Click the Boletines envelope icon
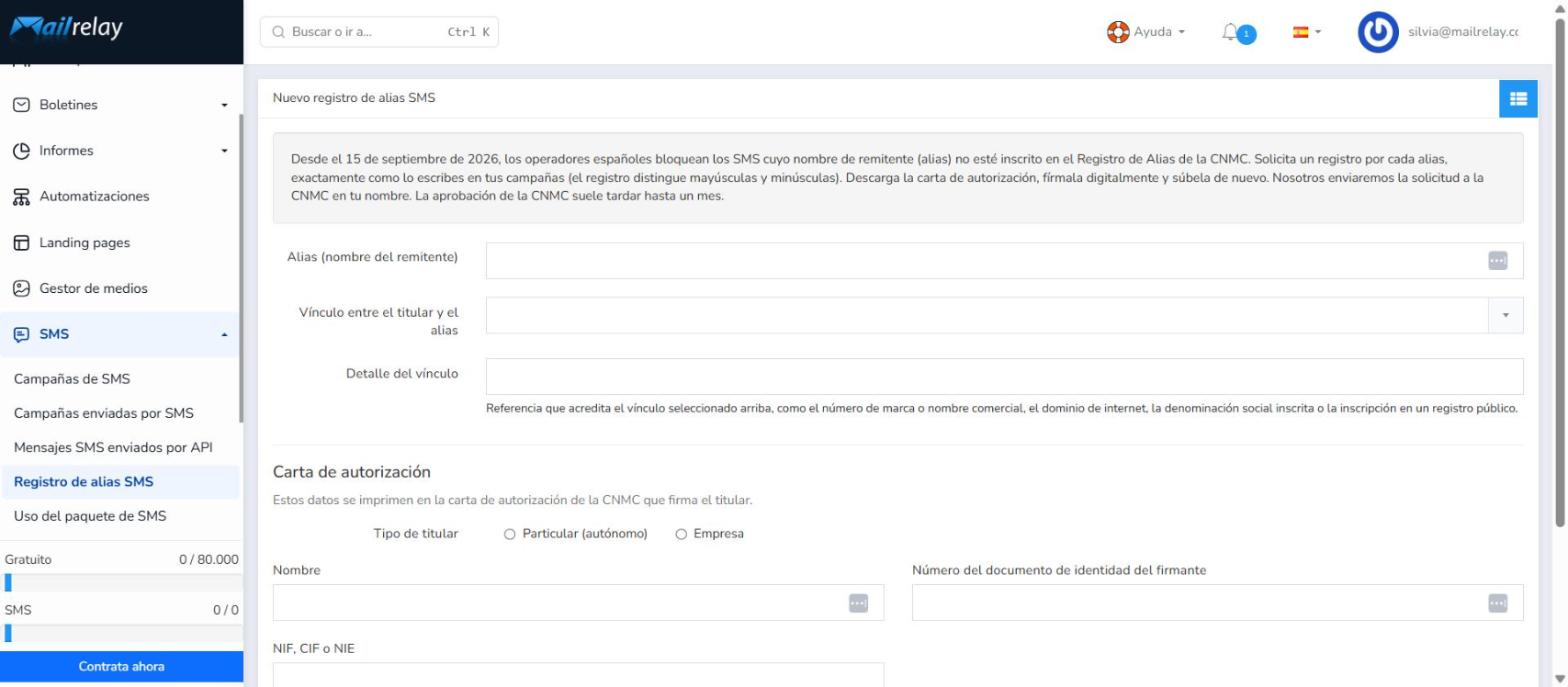Image resolution: width=1568 pixels, height=687 pixels. tap(21, 105)
